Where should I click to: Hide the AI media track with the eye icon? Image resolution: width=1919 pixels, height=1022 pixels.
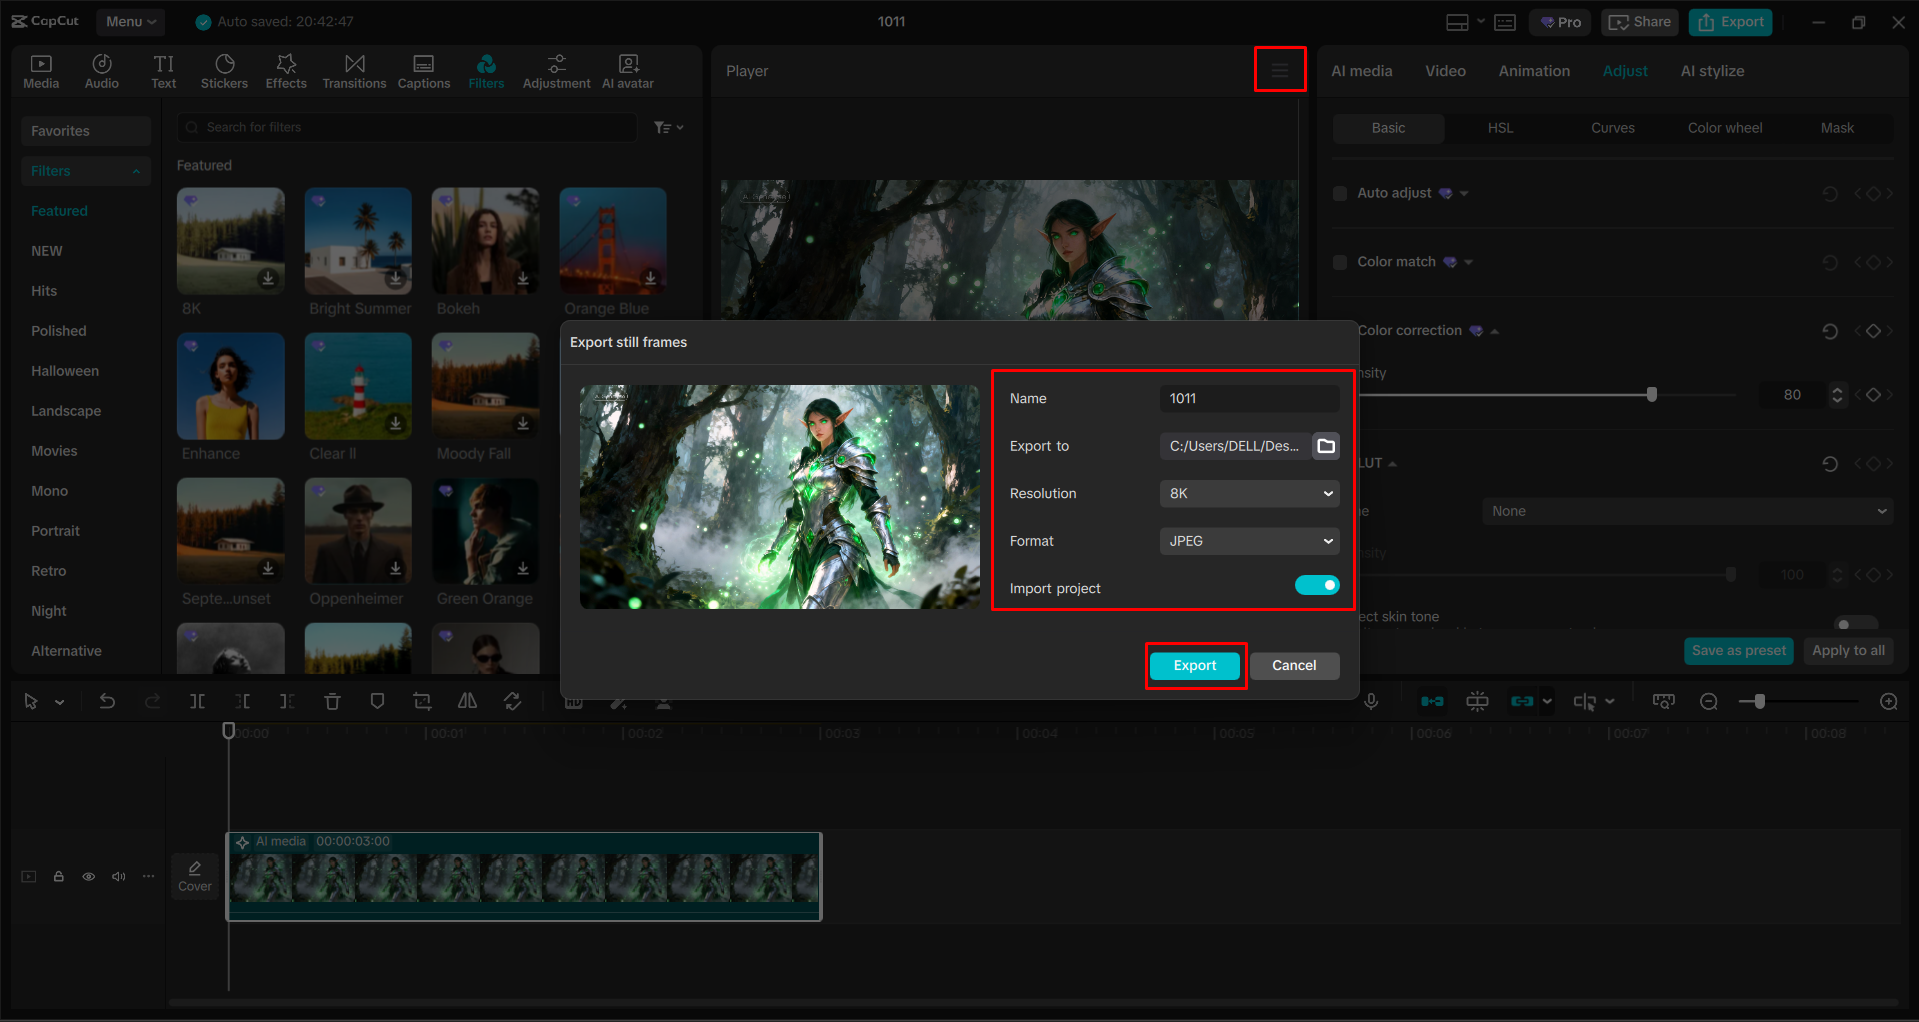pos(88,876)
